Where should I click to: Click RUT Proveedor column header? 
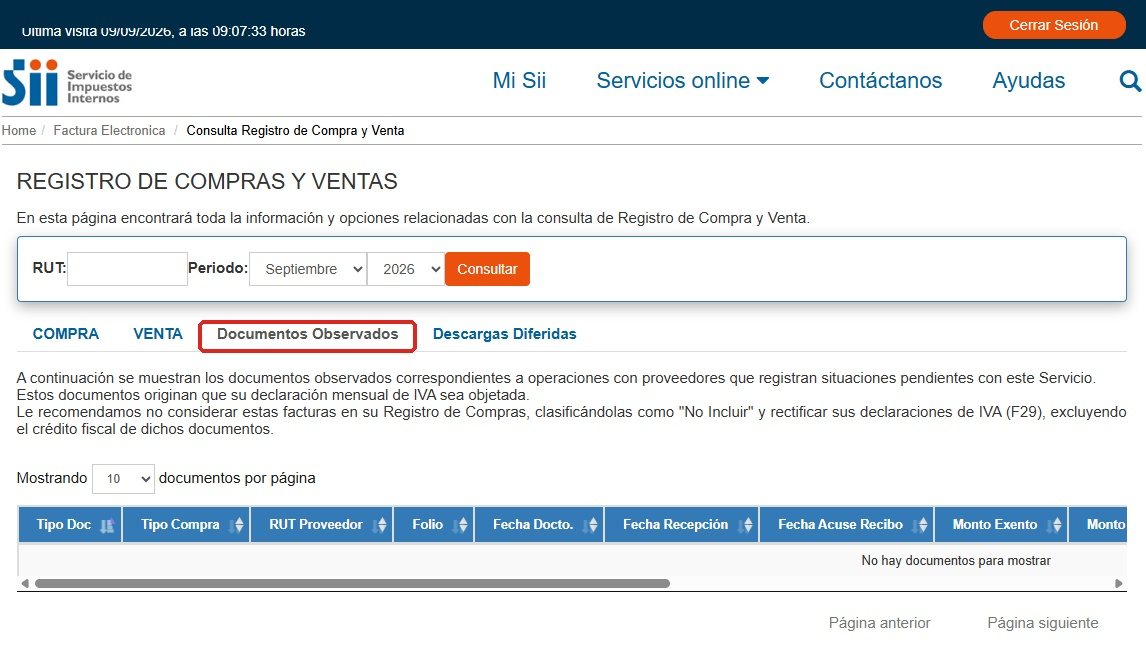click(x=322, y=524)
